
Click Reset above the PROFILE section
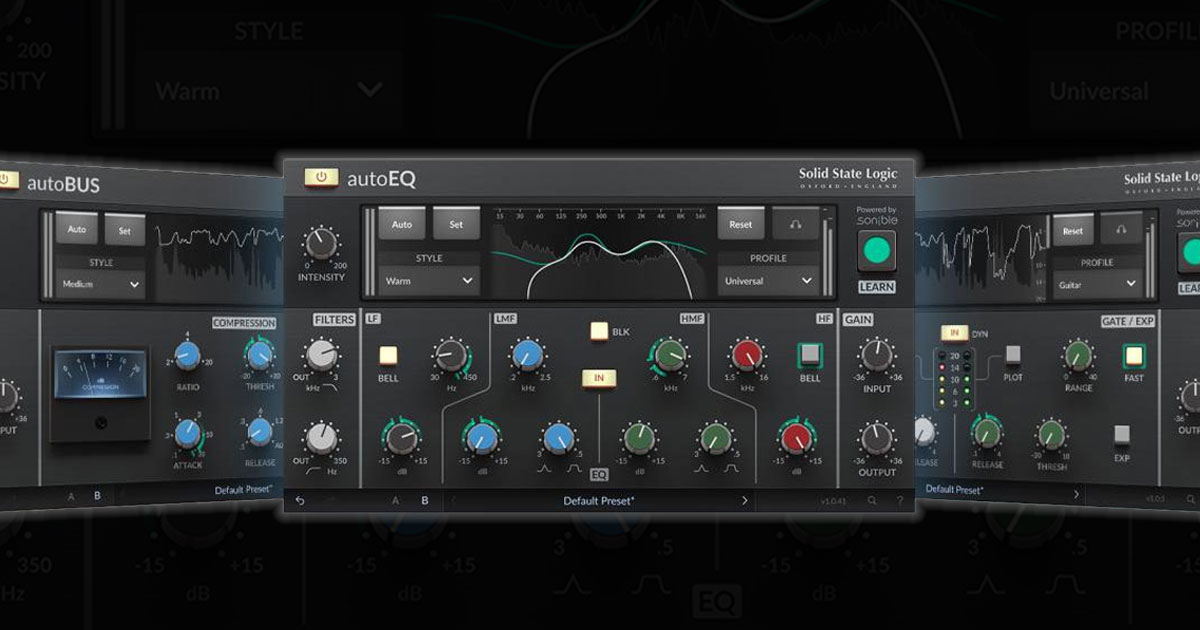tap(741, 224)
